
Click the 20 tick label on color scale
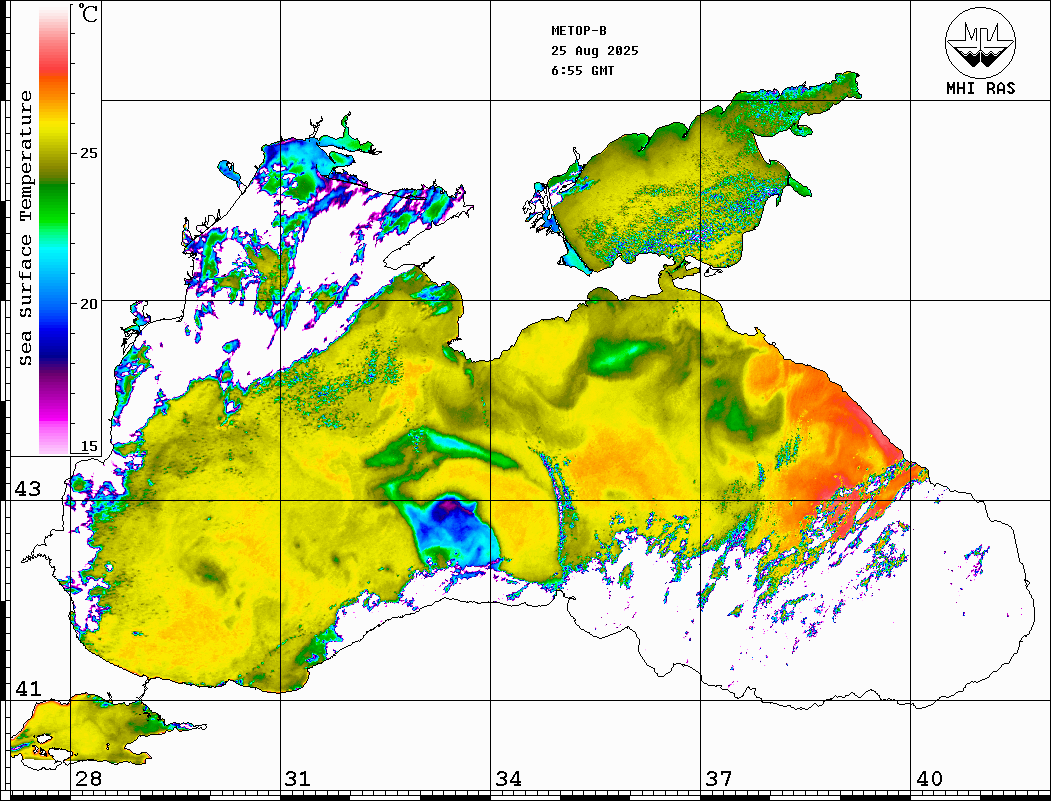point(88,304)
